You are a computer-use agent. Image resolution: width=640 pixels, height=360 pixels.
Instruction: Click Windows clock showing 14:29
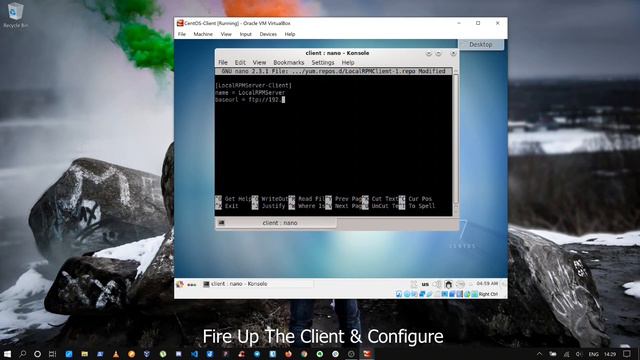610,354
